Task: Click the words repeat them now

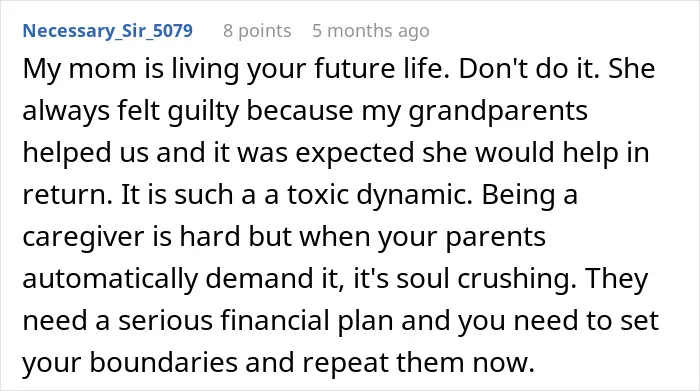Action: point(418,363)
